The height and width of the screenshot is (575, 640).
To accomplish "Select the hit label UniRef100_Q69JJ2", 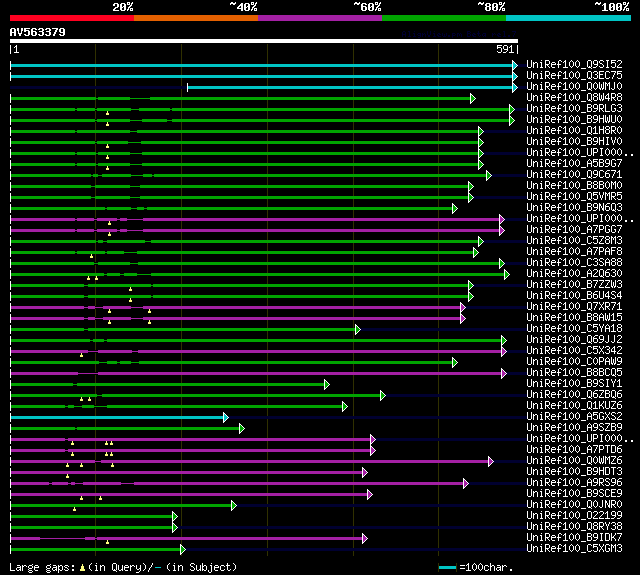I will pos(574,340).
